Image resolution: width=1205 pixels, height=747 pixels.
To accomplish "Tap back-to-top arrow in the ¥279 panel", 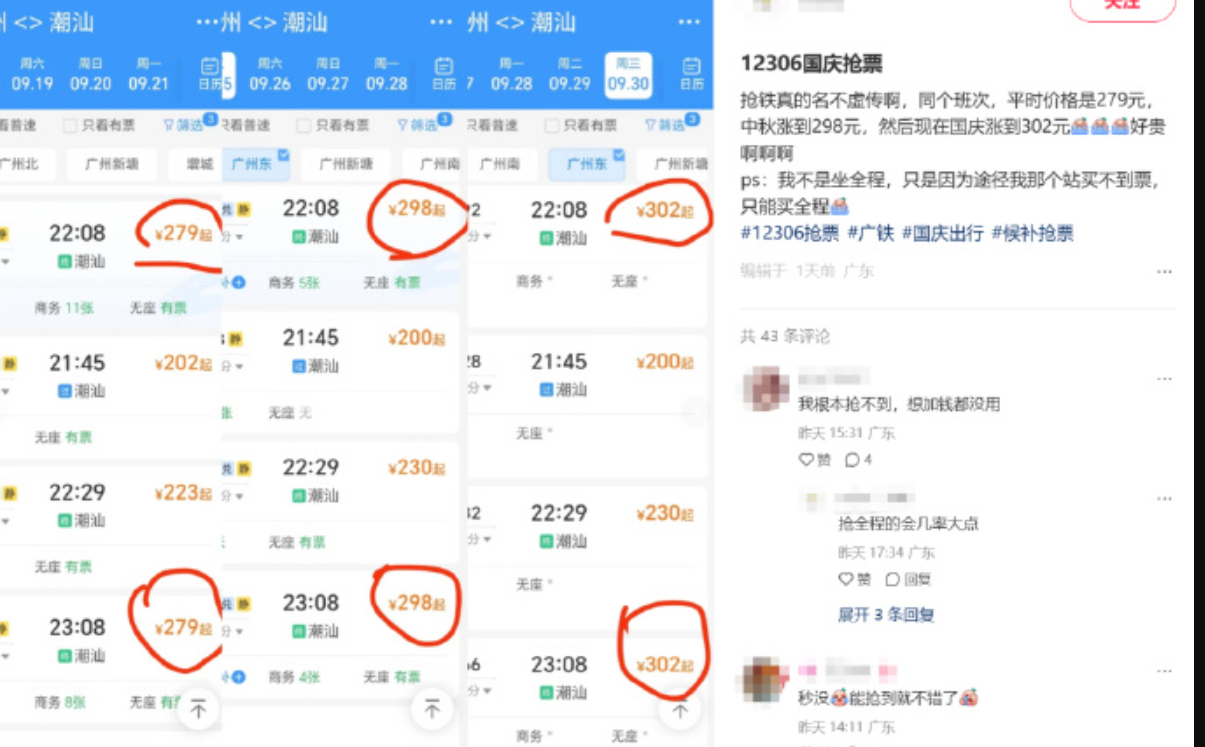I will [198, 710].
